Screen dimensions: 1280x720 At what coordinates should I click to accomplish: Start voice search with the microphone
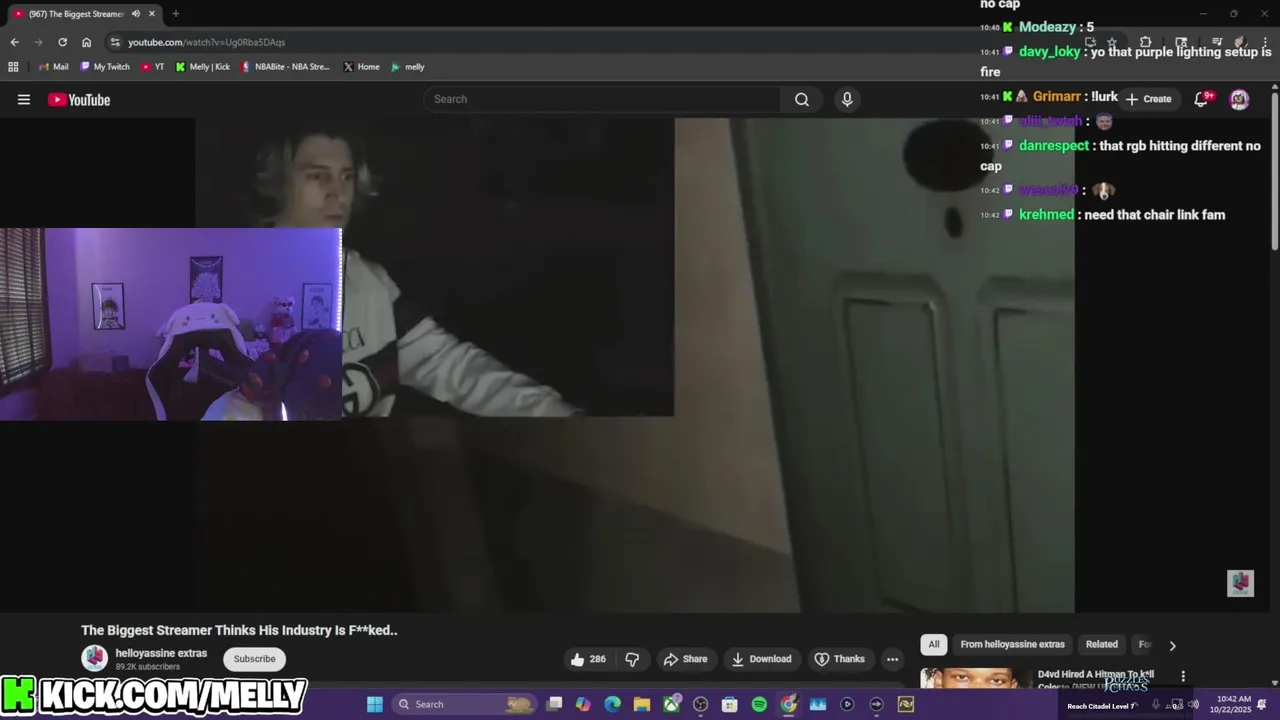[847, 99]
